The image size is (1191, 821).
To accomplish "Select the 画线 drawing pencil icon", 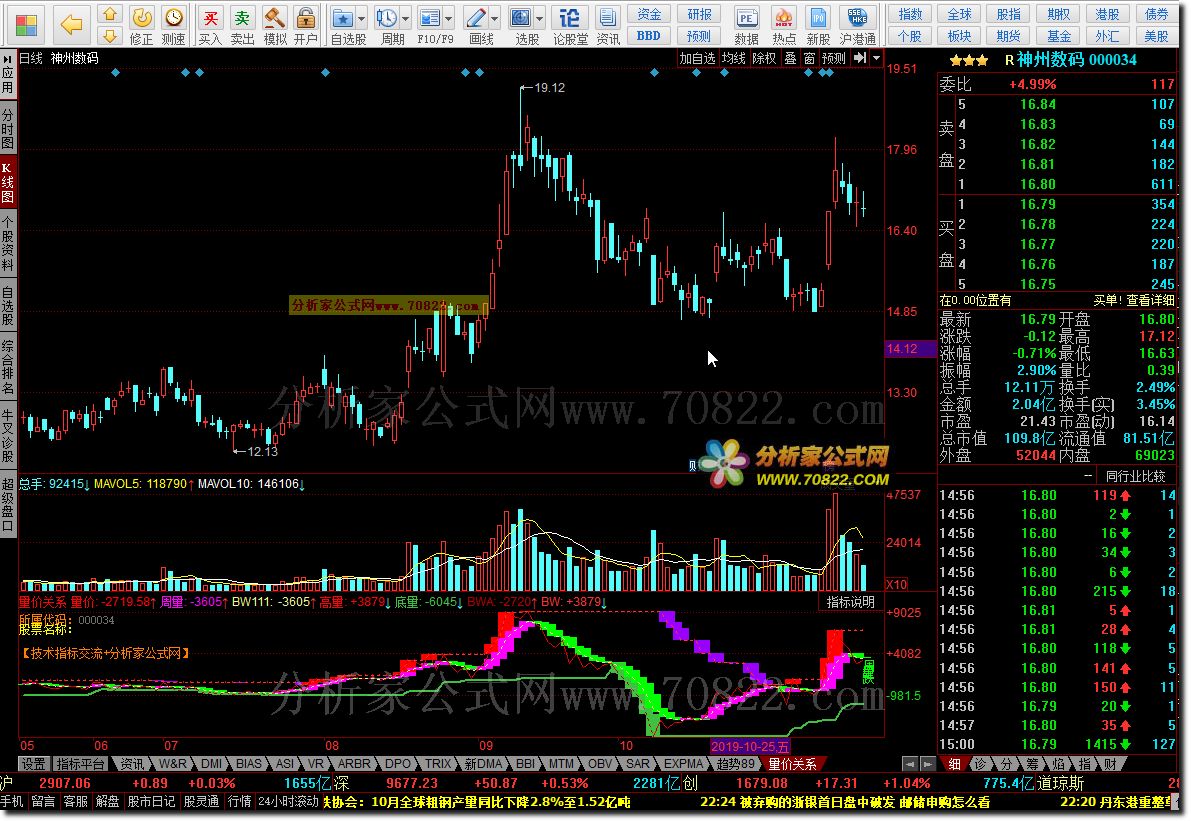I will click(x=476, y=18).
